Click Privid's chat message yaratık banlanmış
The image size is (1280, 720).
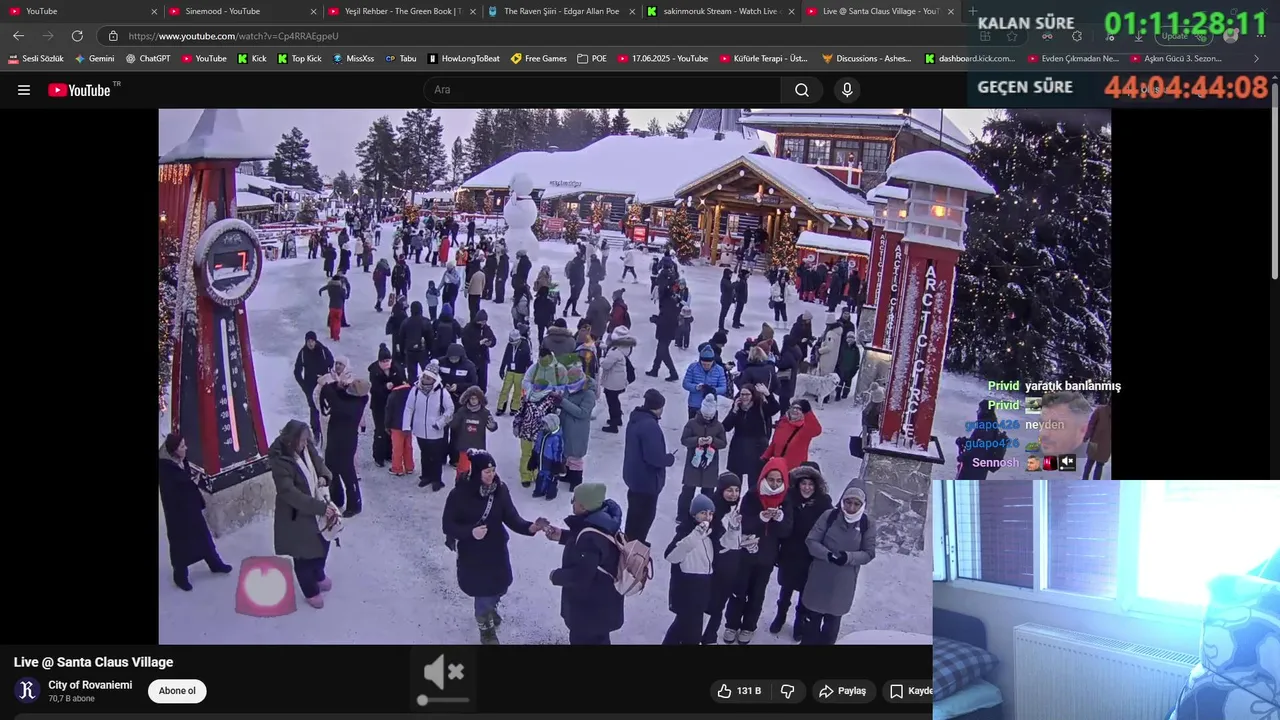pyautogui.click(x=1073, y=386)
